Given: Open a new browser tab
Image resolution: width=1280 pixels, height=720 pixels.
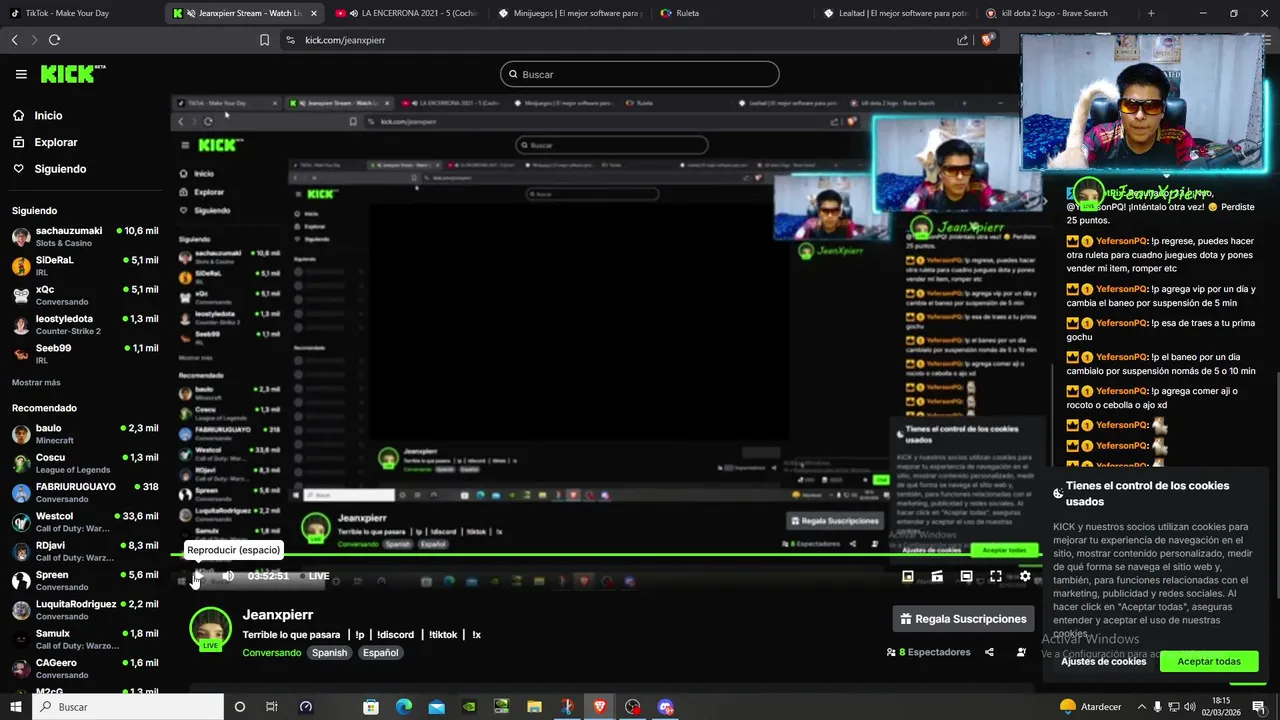Looking at the screenshot, I should 1151,13.
